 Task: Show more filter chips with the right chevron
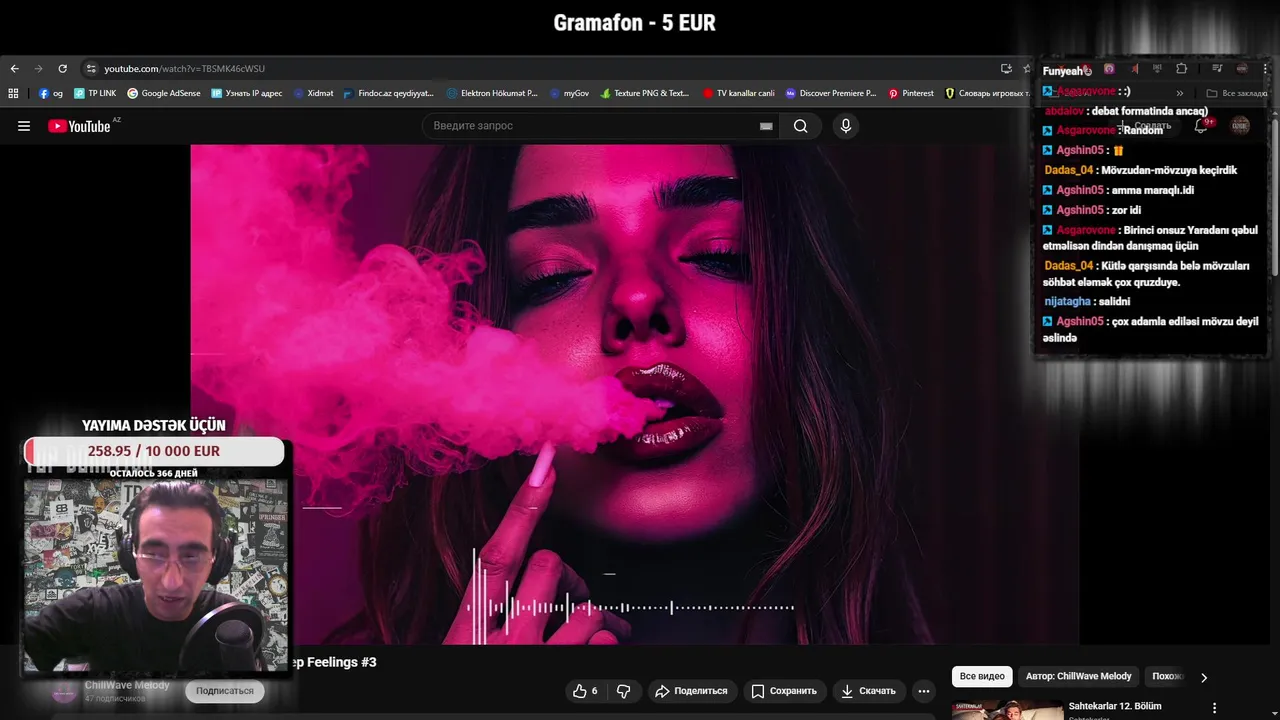click(x=1204, y=677)
